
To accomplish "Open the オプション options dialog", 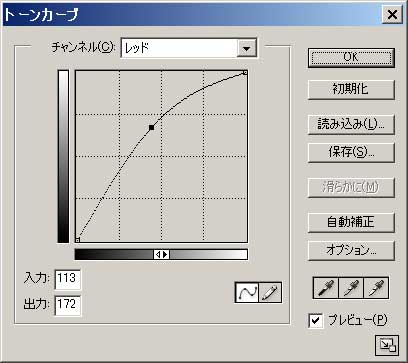I will coord(351,250).
